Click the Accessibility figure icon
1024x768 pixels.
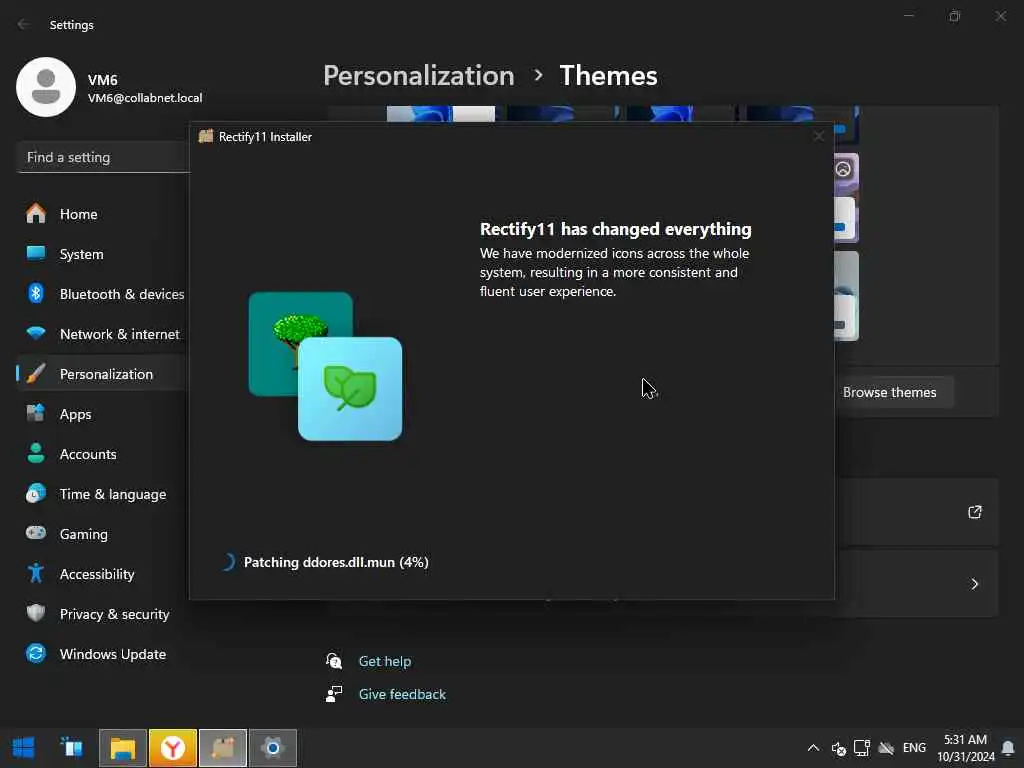tap(36, 573)
